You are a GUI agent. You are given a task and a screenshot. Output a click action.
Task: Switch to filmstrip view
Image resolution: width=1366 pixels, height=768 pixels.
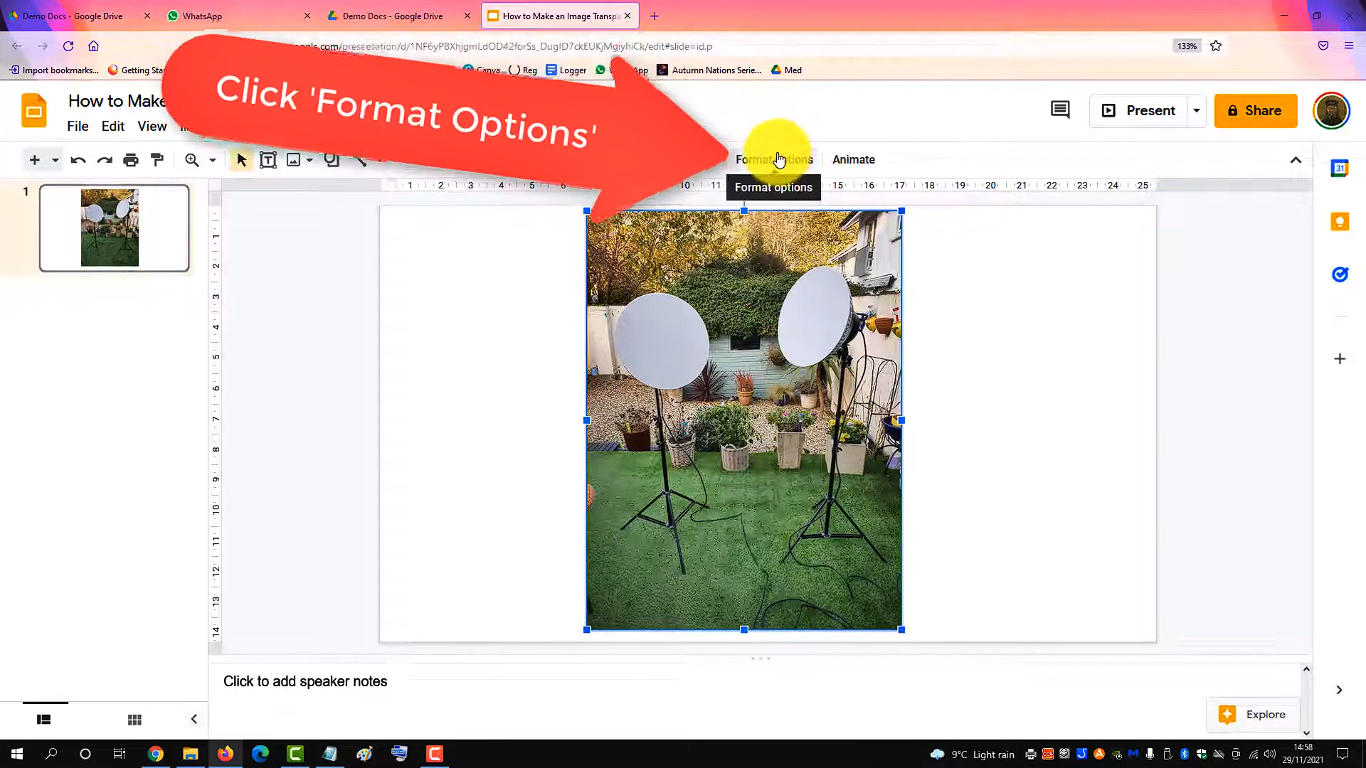44,719
